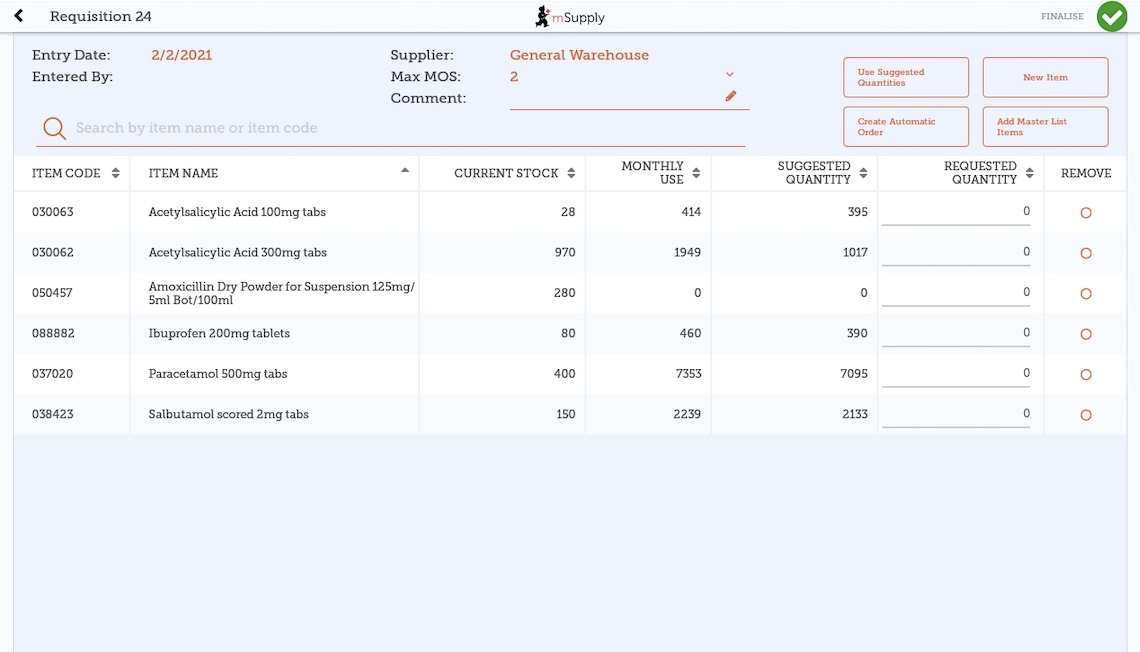
Task: Sort by Monthly Use column arrows
Action: click(x=696, y=173)
